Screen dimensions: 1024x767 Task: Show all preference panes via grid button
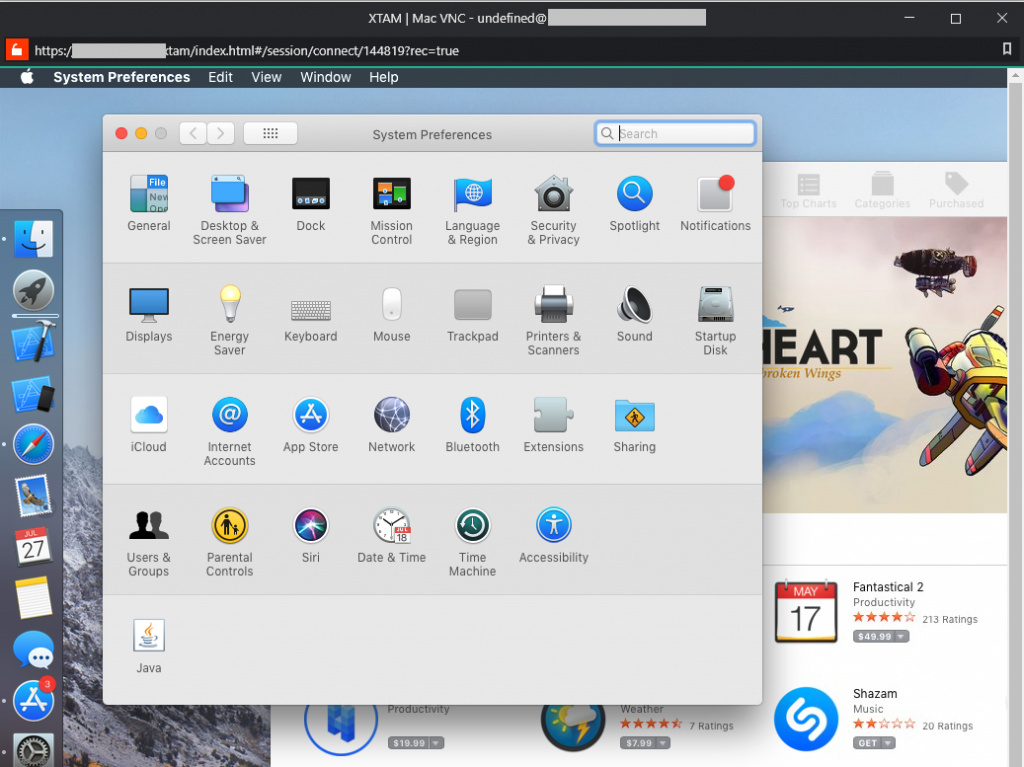point(270,133)
